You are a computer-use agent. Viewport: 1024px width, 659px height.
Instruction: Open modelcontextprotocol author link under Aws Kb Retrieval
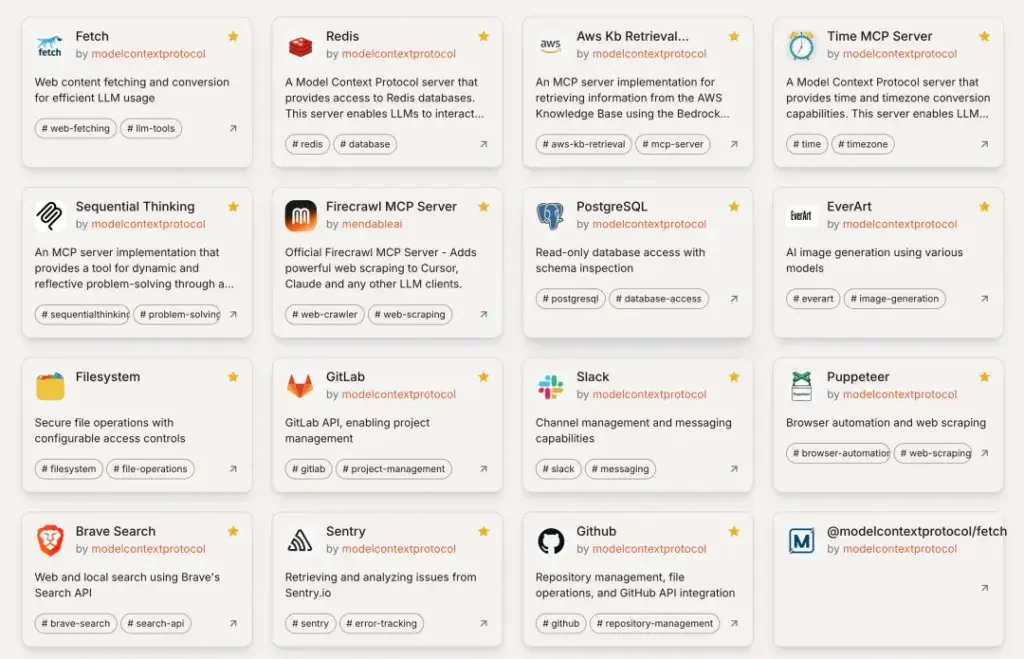(649, 54)
